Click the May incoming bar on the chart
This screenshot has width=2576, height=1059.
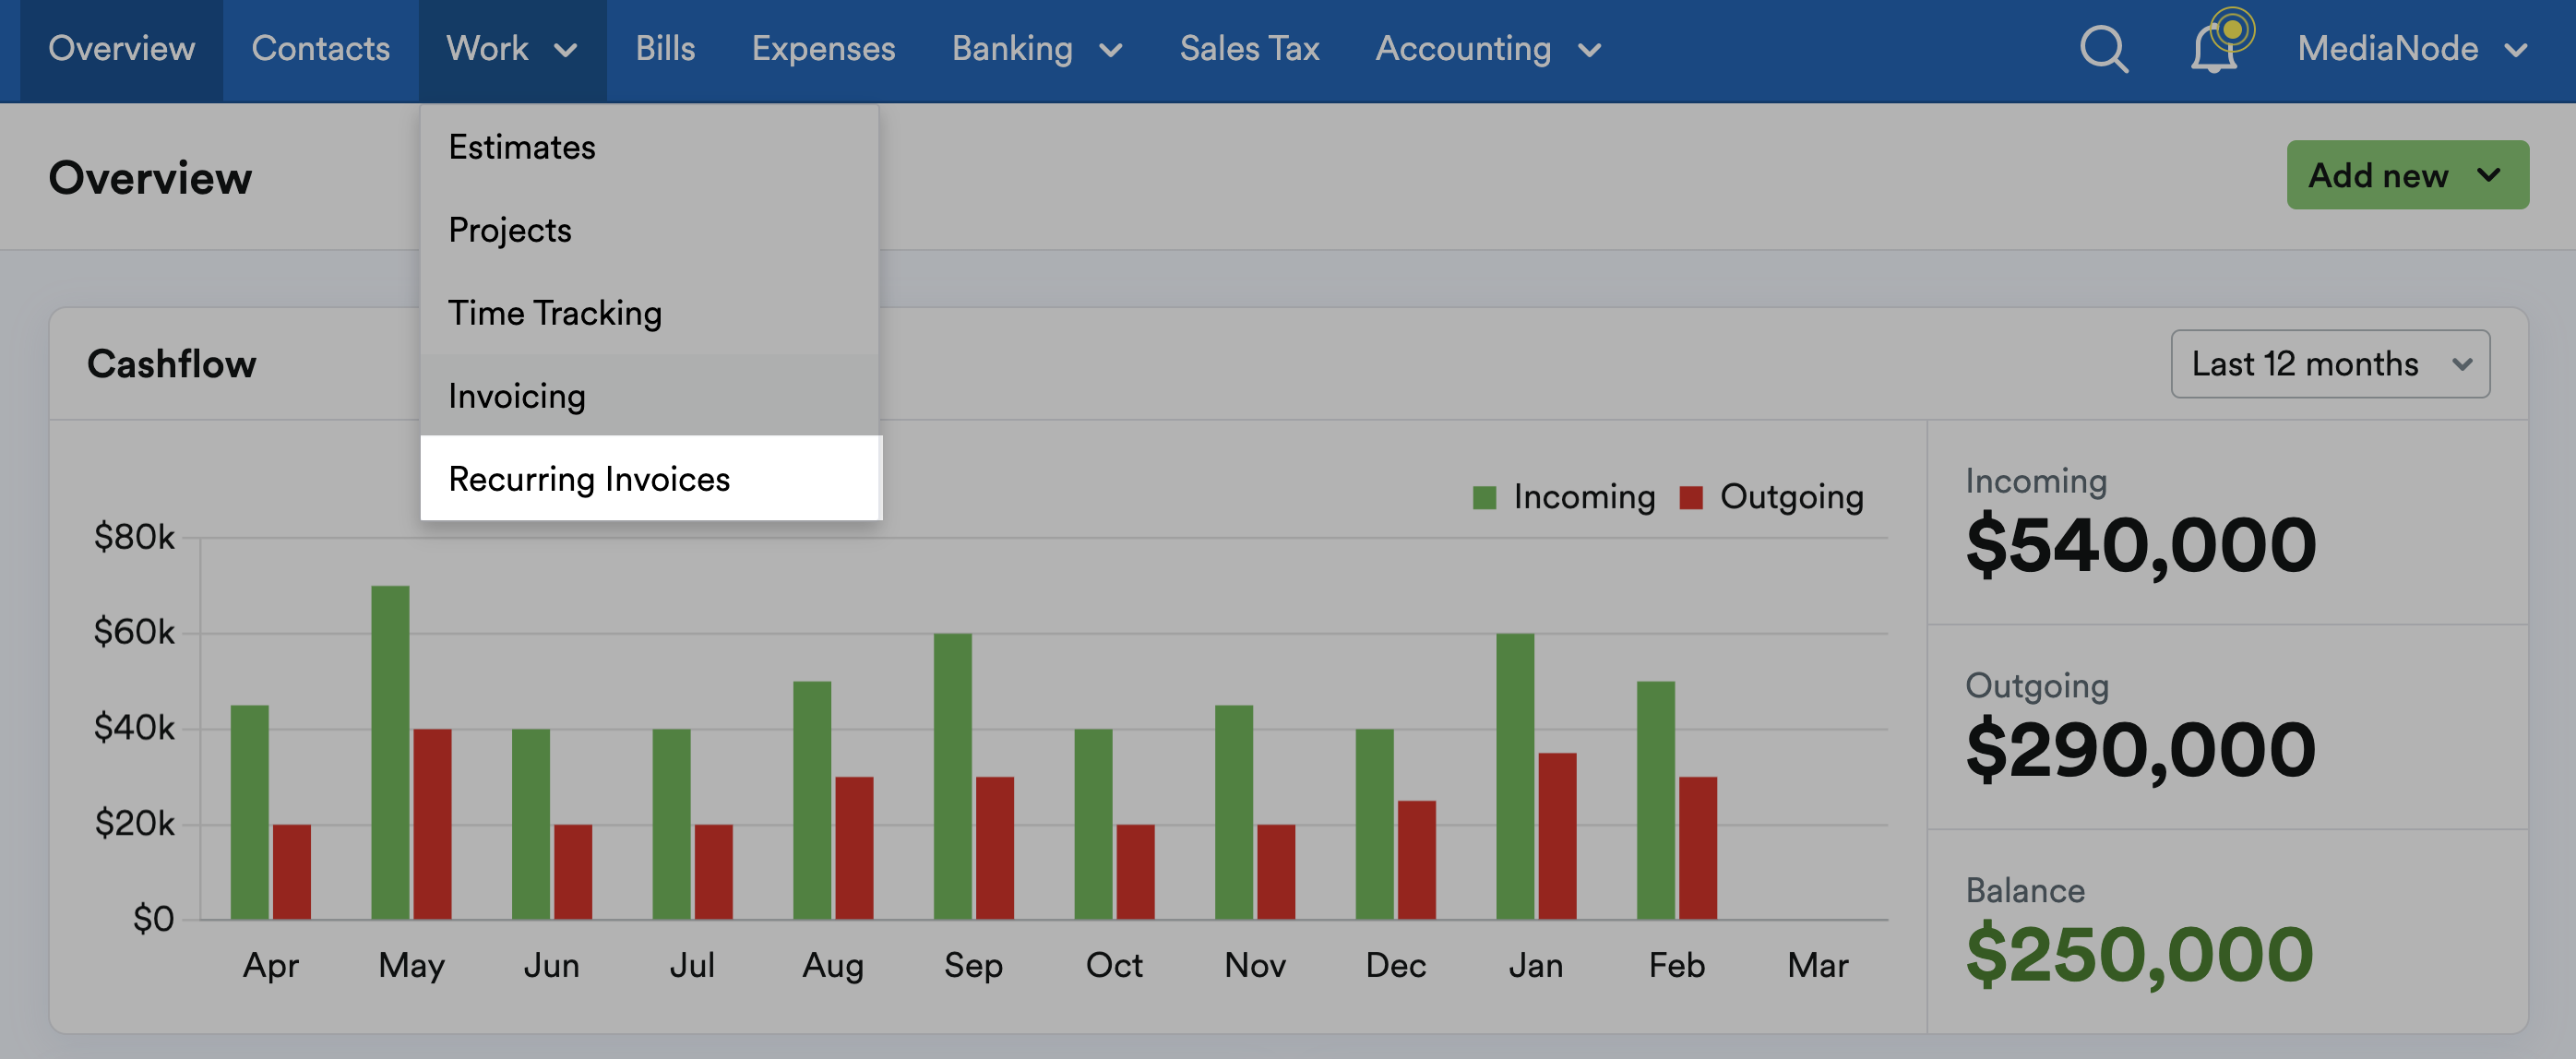point(390,750)
